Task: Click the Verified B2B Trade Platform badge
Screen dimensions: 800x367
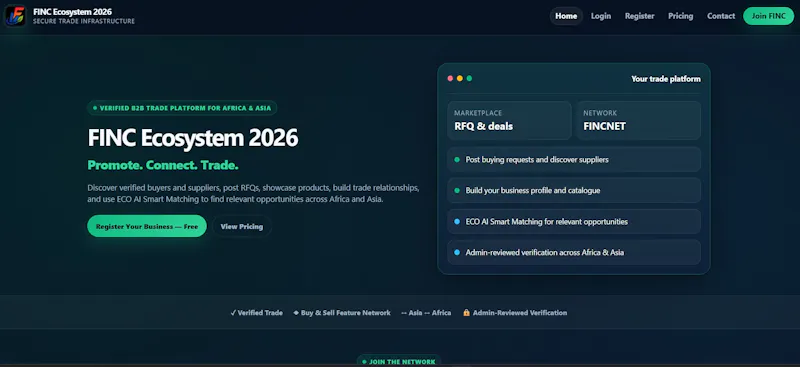Action: (182, 108)
